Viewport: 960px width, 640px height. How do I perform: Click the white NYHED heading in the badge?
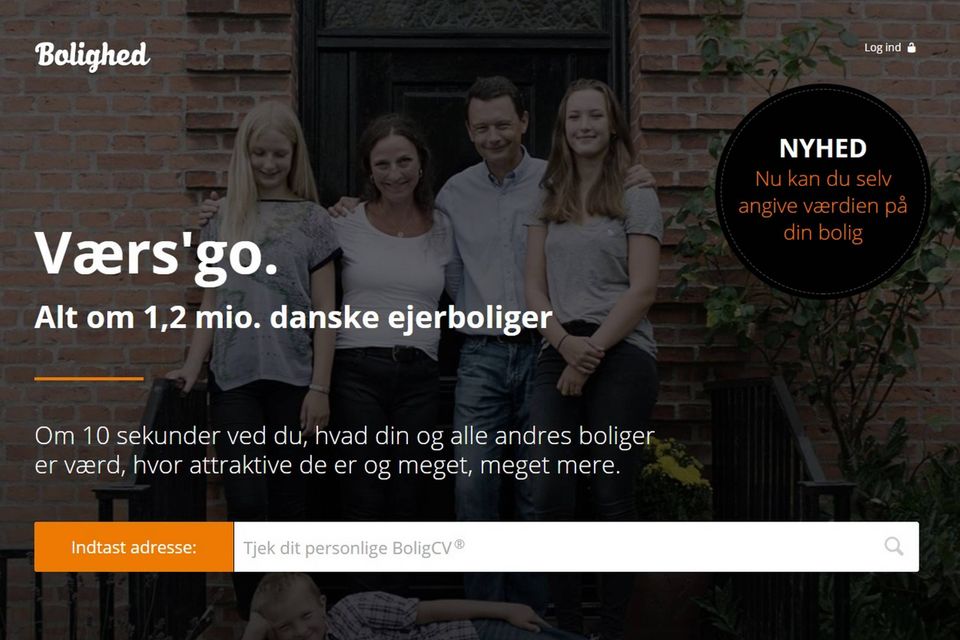point(822,148)
